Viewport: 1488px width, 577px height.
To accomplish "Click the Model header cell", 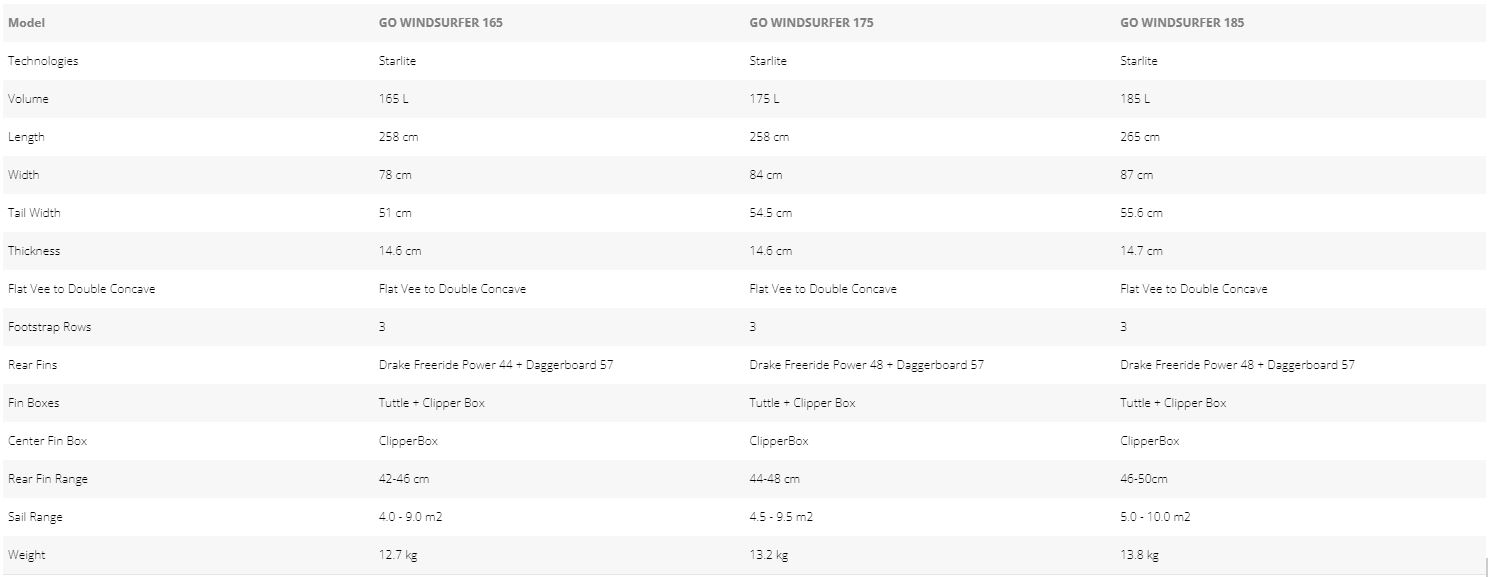I will [26, 23].
